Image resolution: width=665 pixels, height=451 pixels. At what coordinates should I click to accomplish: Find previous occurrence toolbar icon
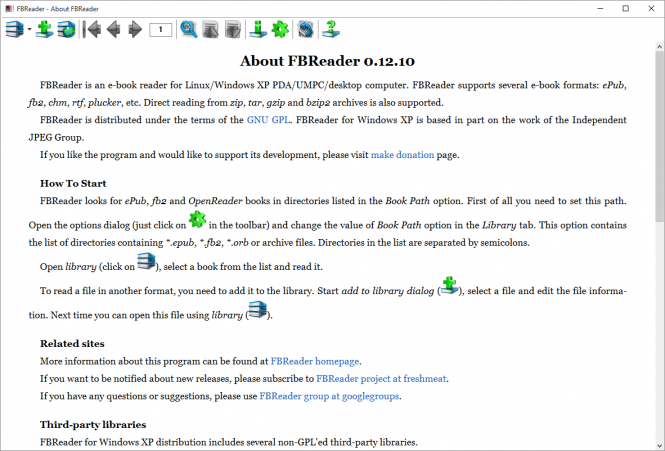coord(211,30)
